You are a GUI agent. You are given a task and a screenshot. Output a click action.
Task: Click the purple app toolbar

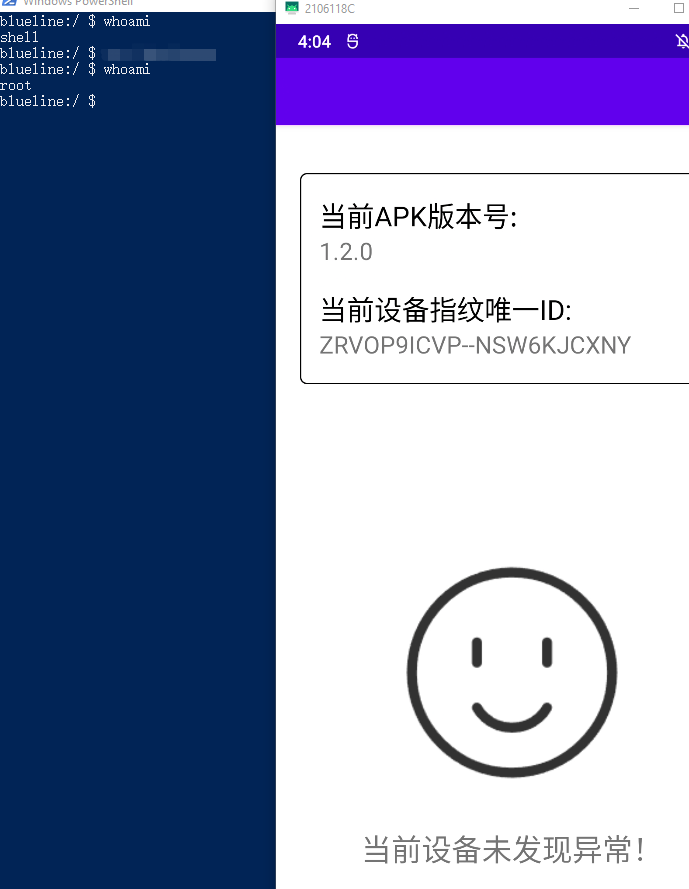pyautogui.click(x=482, y=91)
